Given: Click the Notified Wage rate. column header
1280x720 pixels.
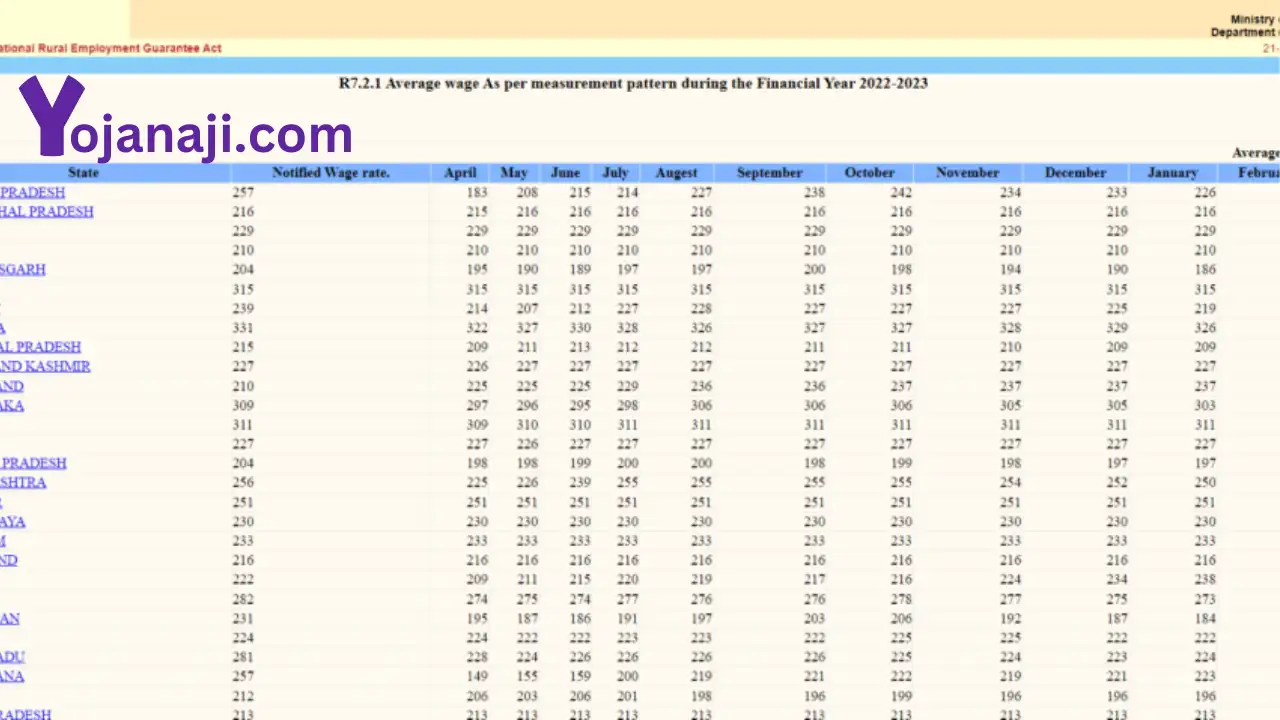Looking at the screenshot, I should 331,173.
